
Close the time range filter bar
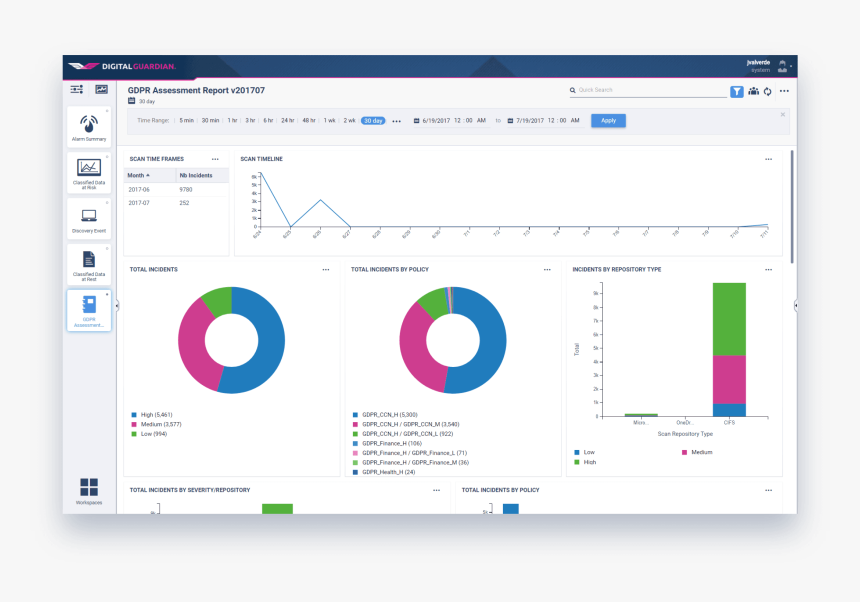(x=783, y=115)
